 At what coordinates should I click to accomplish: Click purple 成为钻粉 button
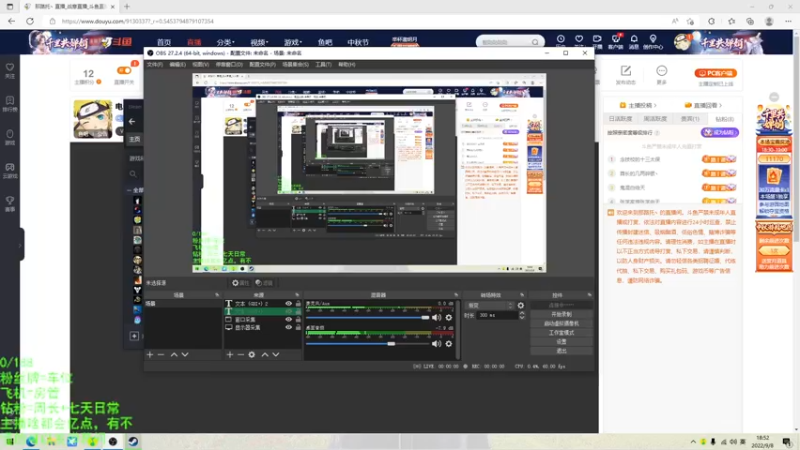click(719, 133)
